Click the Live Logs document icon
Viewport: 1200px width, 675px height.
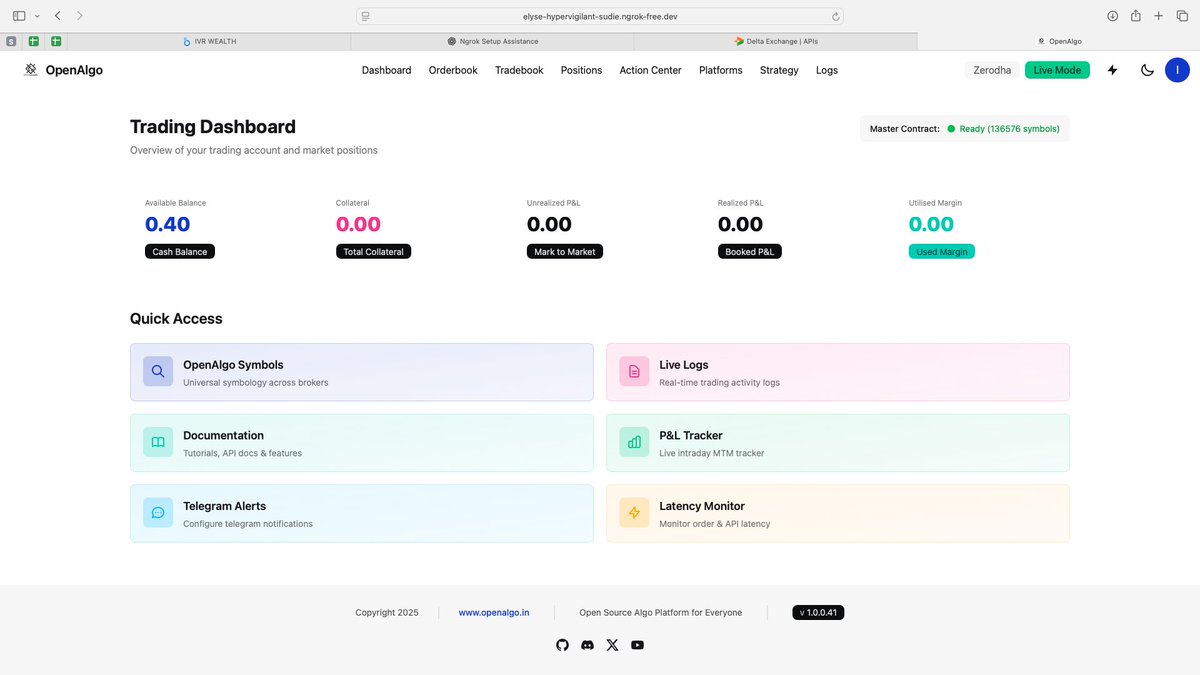[x=634, y=372]
